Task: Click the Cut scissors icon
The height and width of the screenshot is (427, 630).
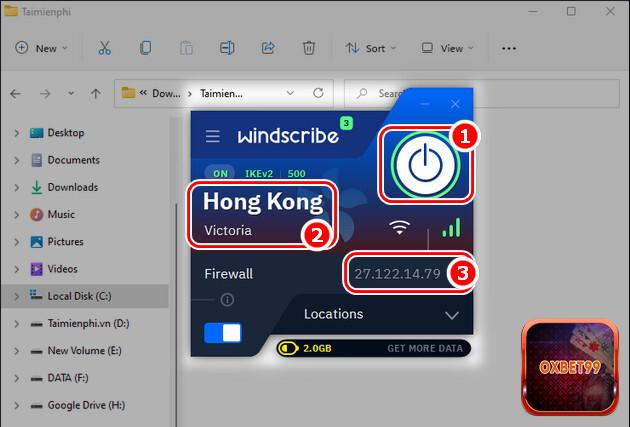Action: click(x=104, y=48)
